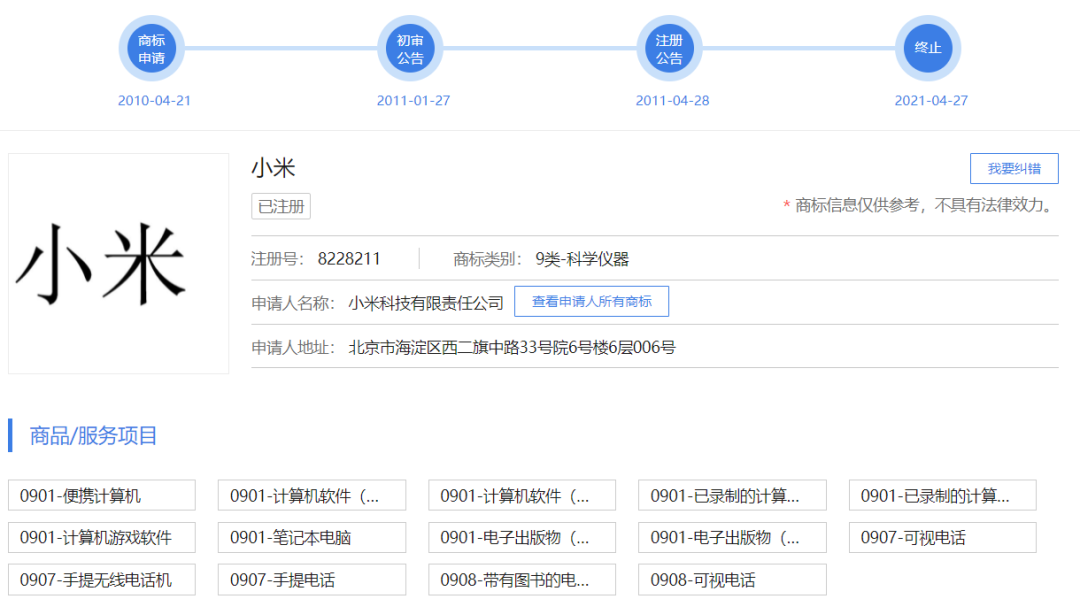
Task: Click applicant name 小米科技有限责任公司
Action: point(426,303)
